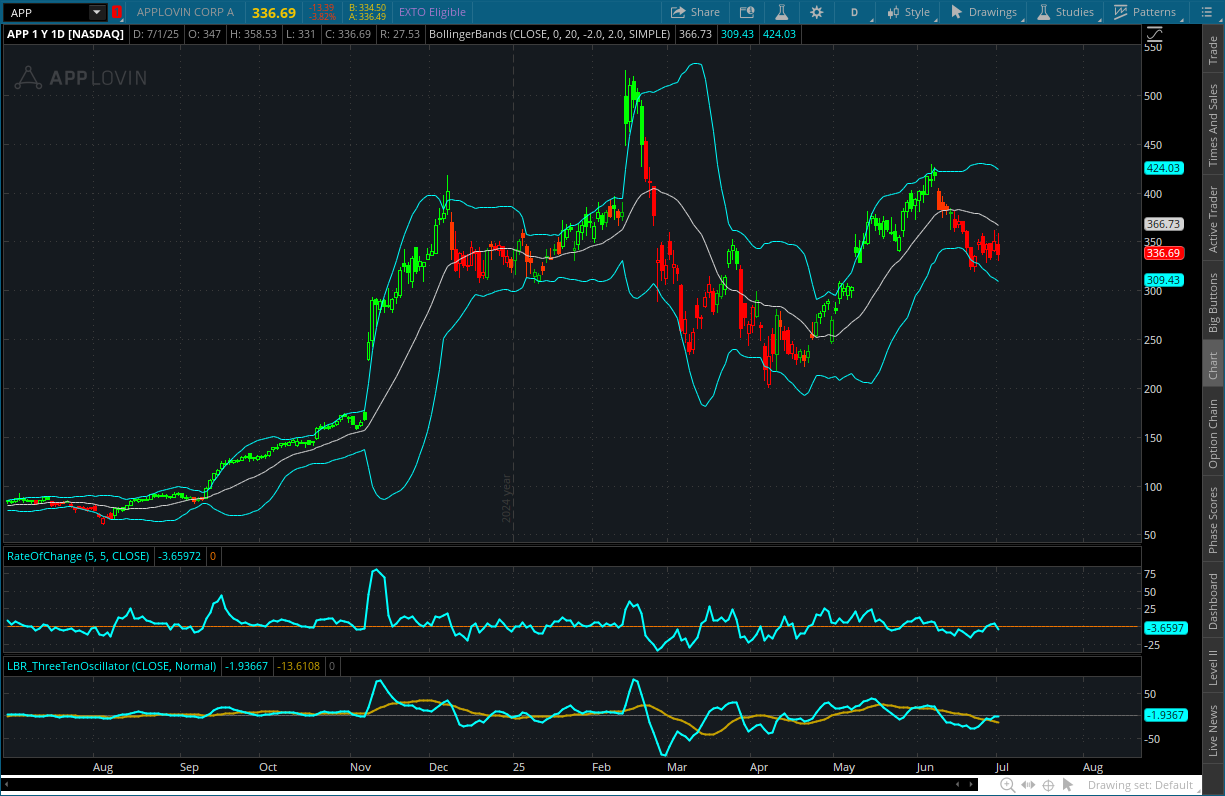Open the Patterns dropdown menu
Viewport: 1225px width, 796px height.
1144,12
